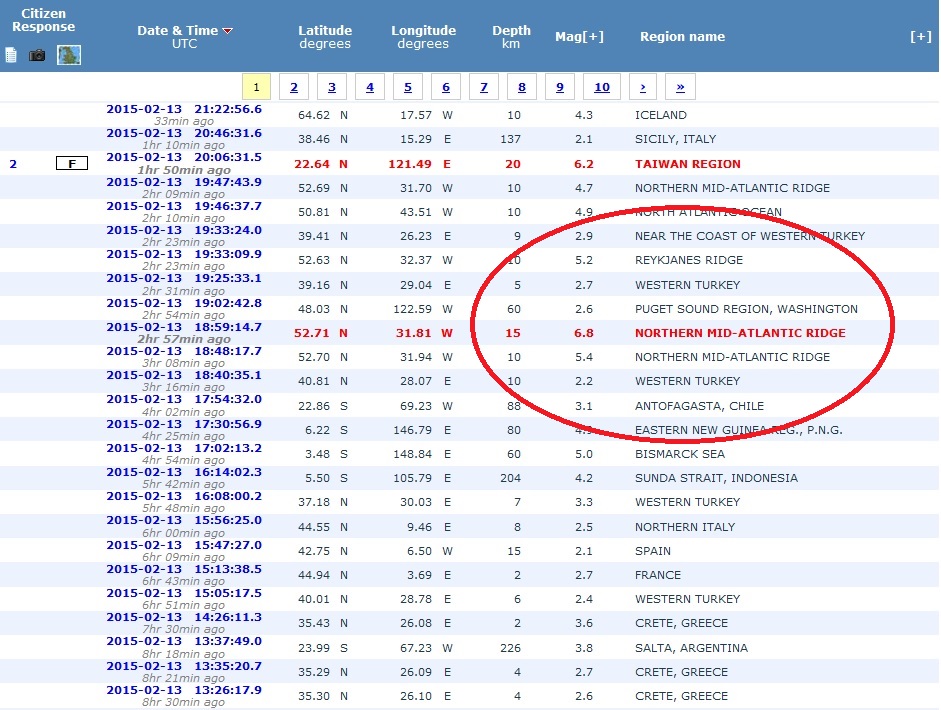Click SICILY, ITALY region name

coord(675,139)
